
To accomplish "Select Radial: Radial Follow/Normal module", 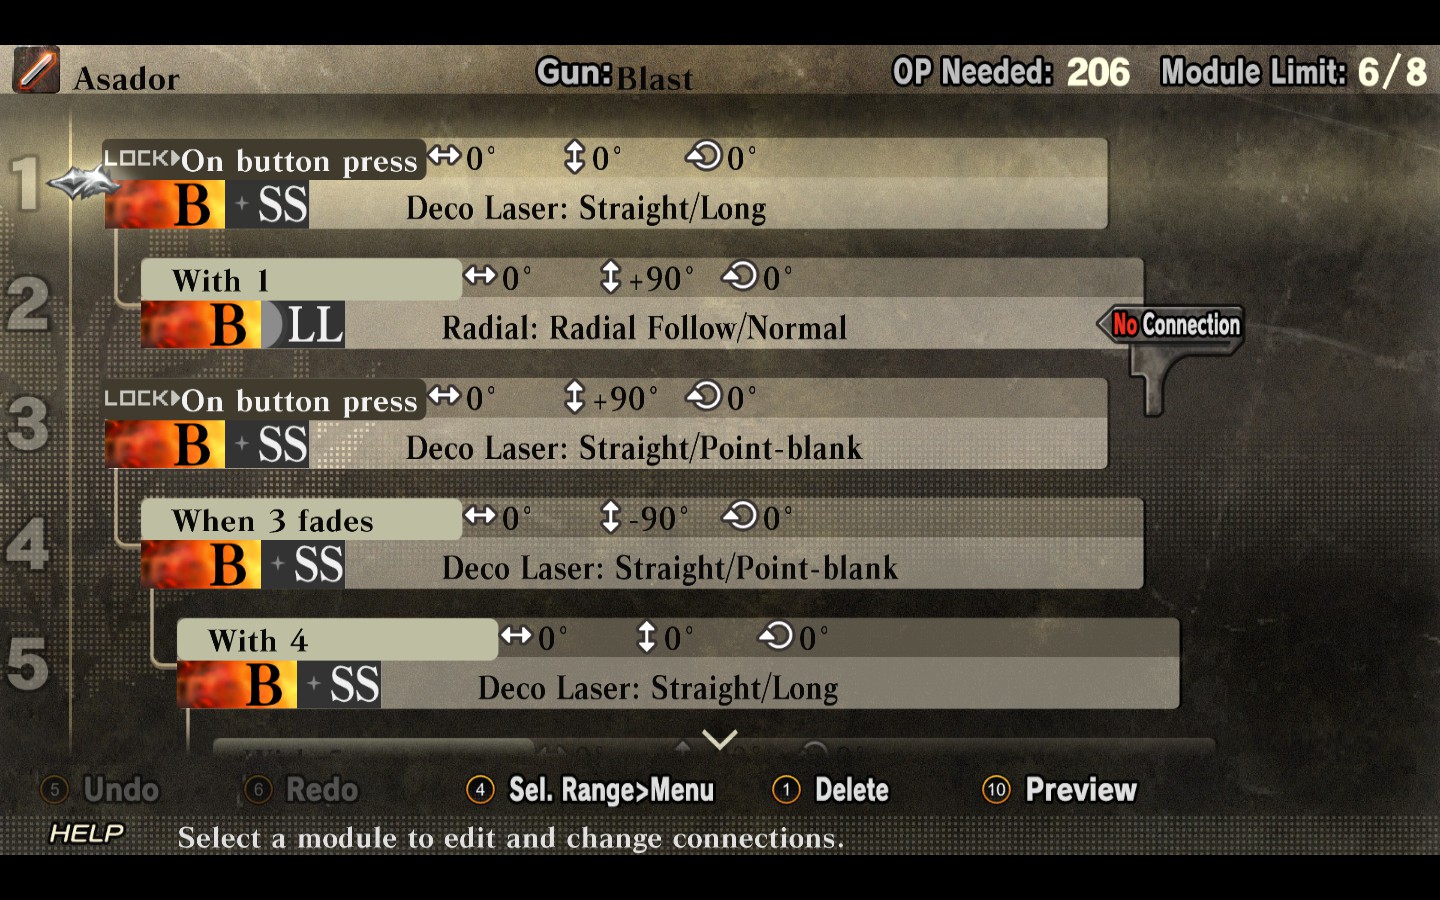I will [x=644, y=328].
